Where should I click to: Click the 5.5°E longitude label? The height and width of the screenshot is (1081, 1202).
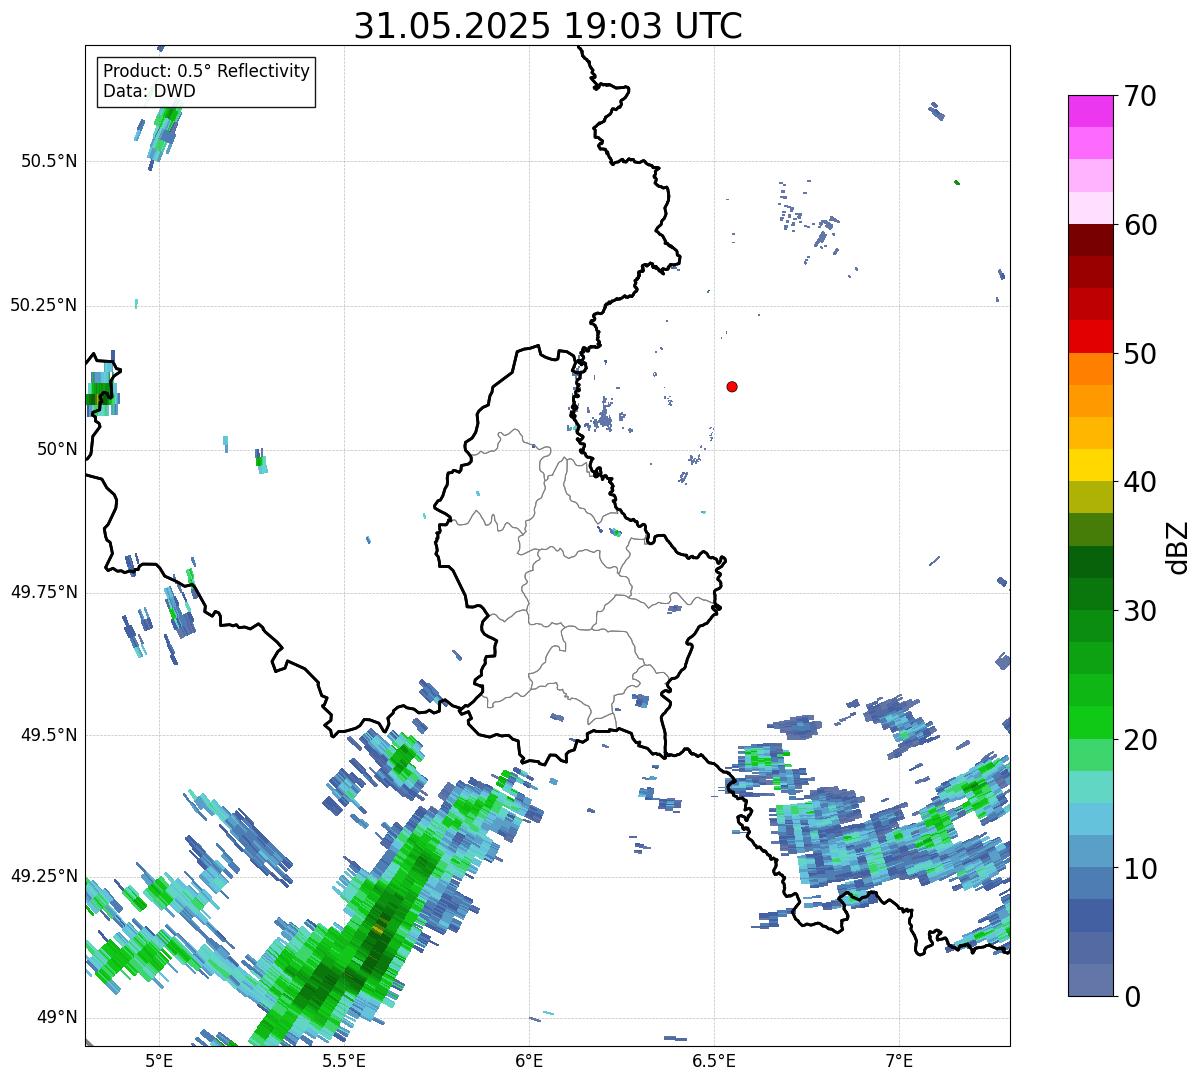[x=344, y=1060]
